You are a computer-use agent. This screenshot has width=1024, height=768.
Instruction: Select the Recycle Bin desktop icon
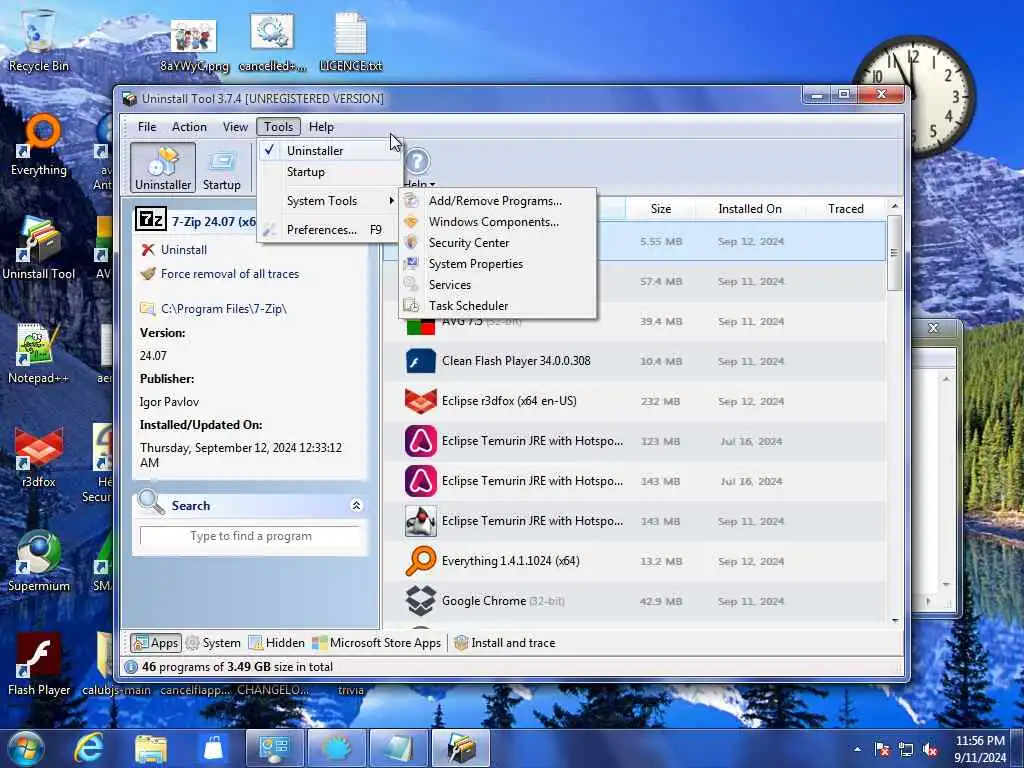(39, 40)
